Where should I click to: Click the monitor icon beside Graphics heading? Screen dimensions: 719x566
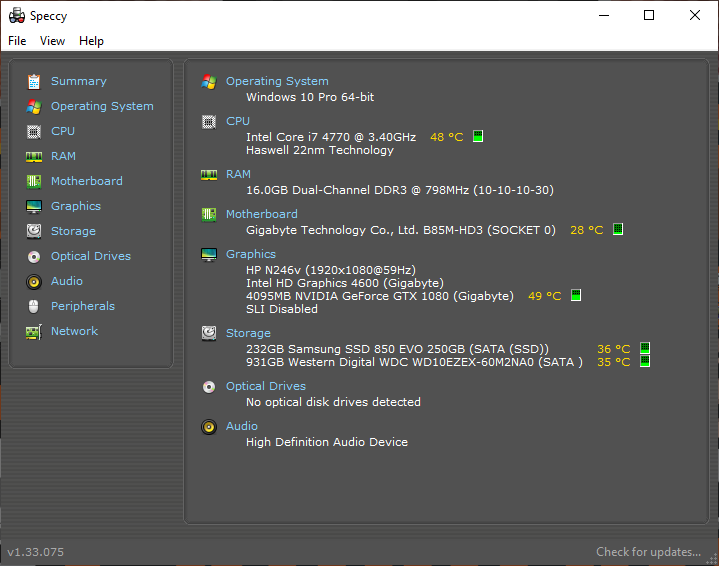point(209,255)
